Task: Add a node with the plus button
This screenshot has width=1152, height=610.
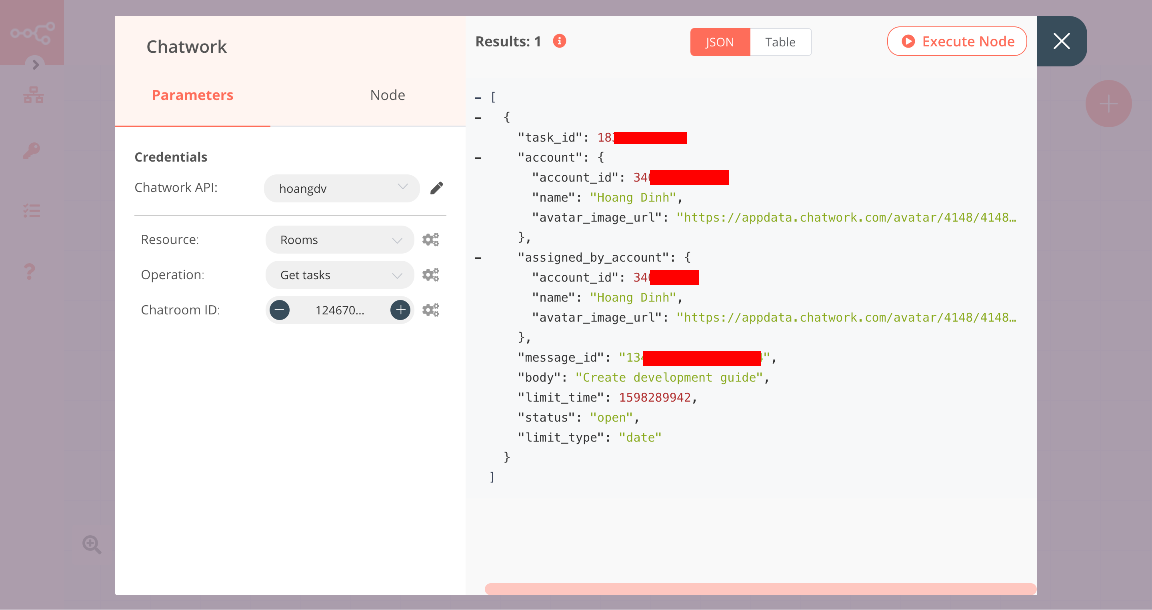Action: click(1108, 104)
